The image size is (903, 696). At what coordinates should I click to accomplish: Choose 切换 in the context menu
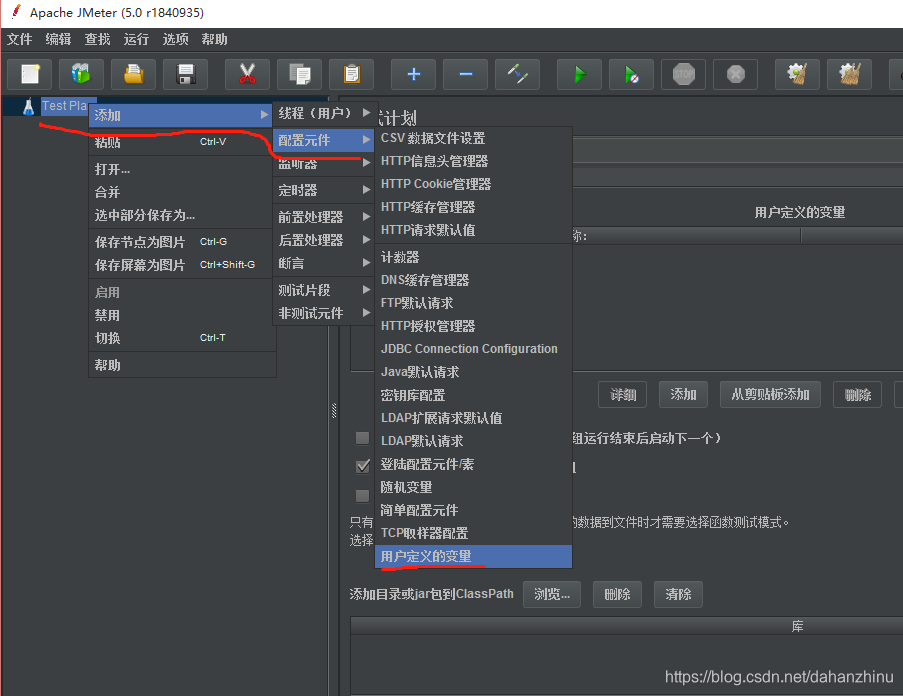pyautogui.click(x=180, y=338)
